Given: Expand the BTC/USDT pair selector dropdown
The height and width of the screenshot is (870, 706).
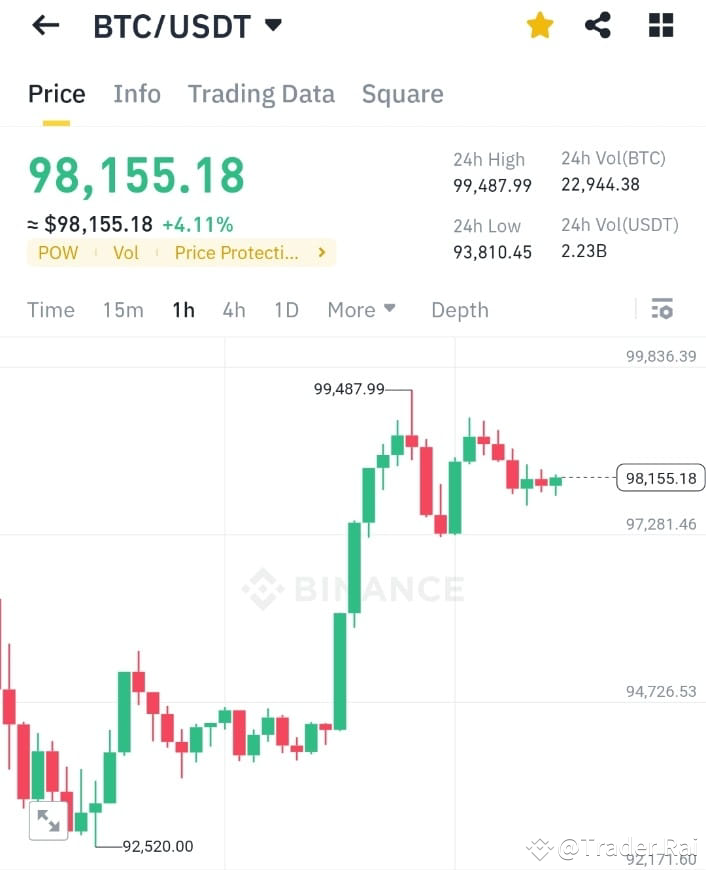Looking at the screenshot, I should point(272,27).
